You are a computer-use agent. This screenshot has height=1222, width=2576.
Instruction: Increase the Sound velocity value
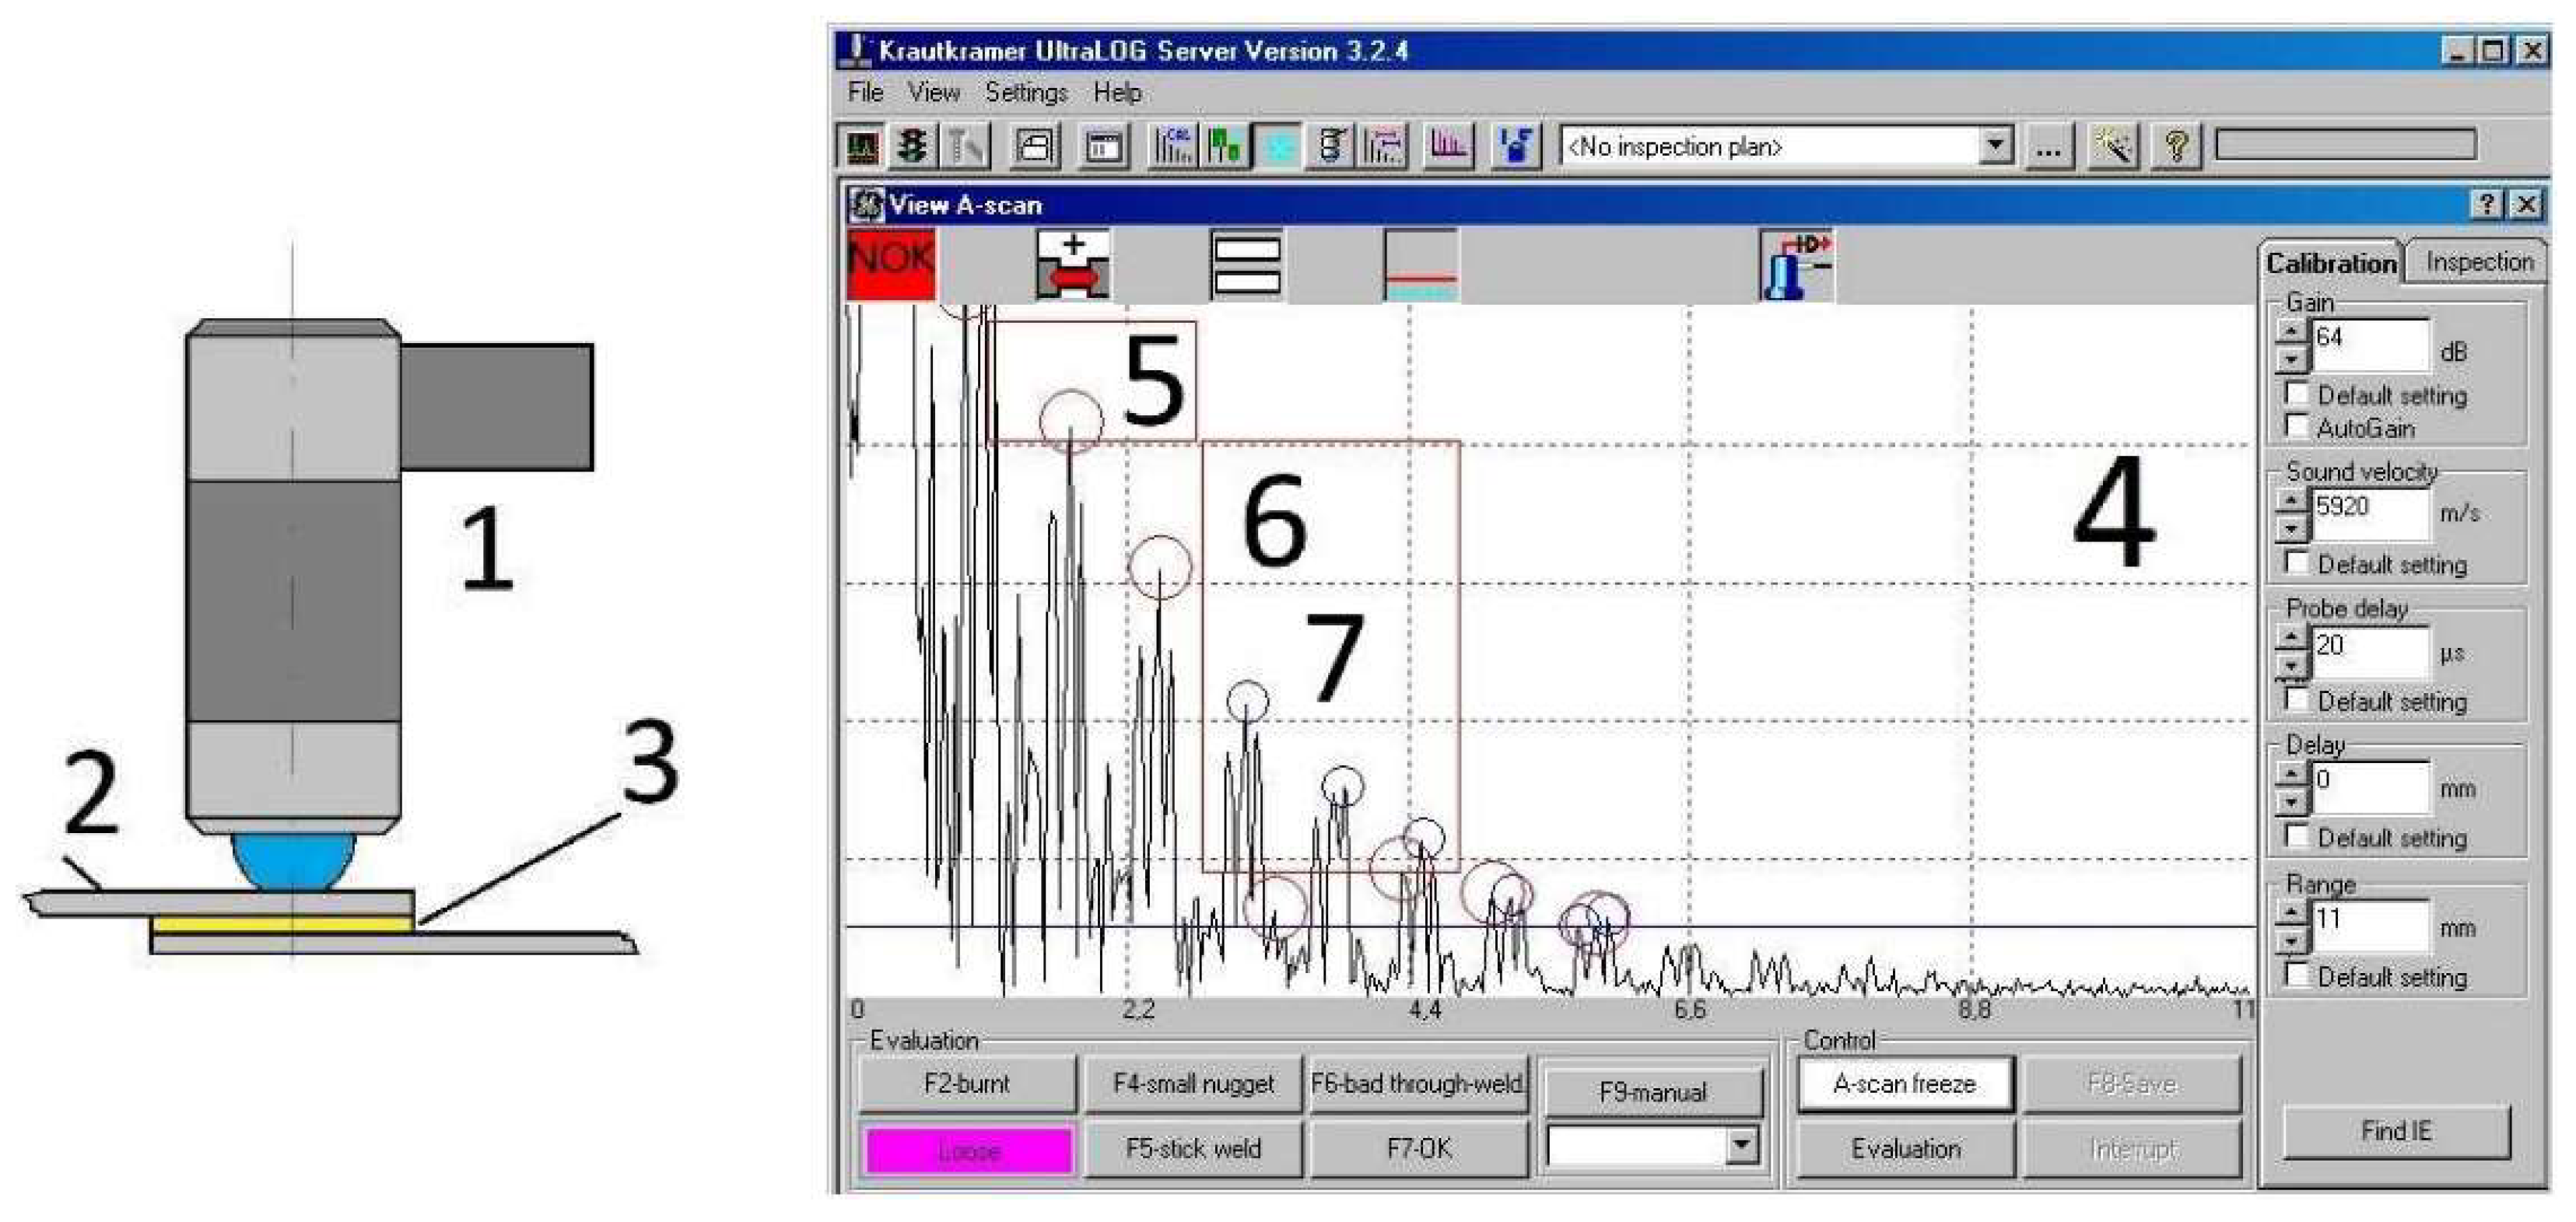[2291, 500]
